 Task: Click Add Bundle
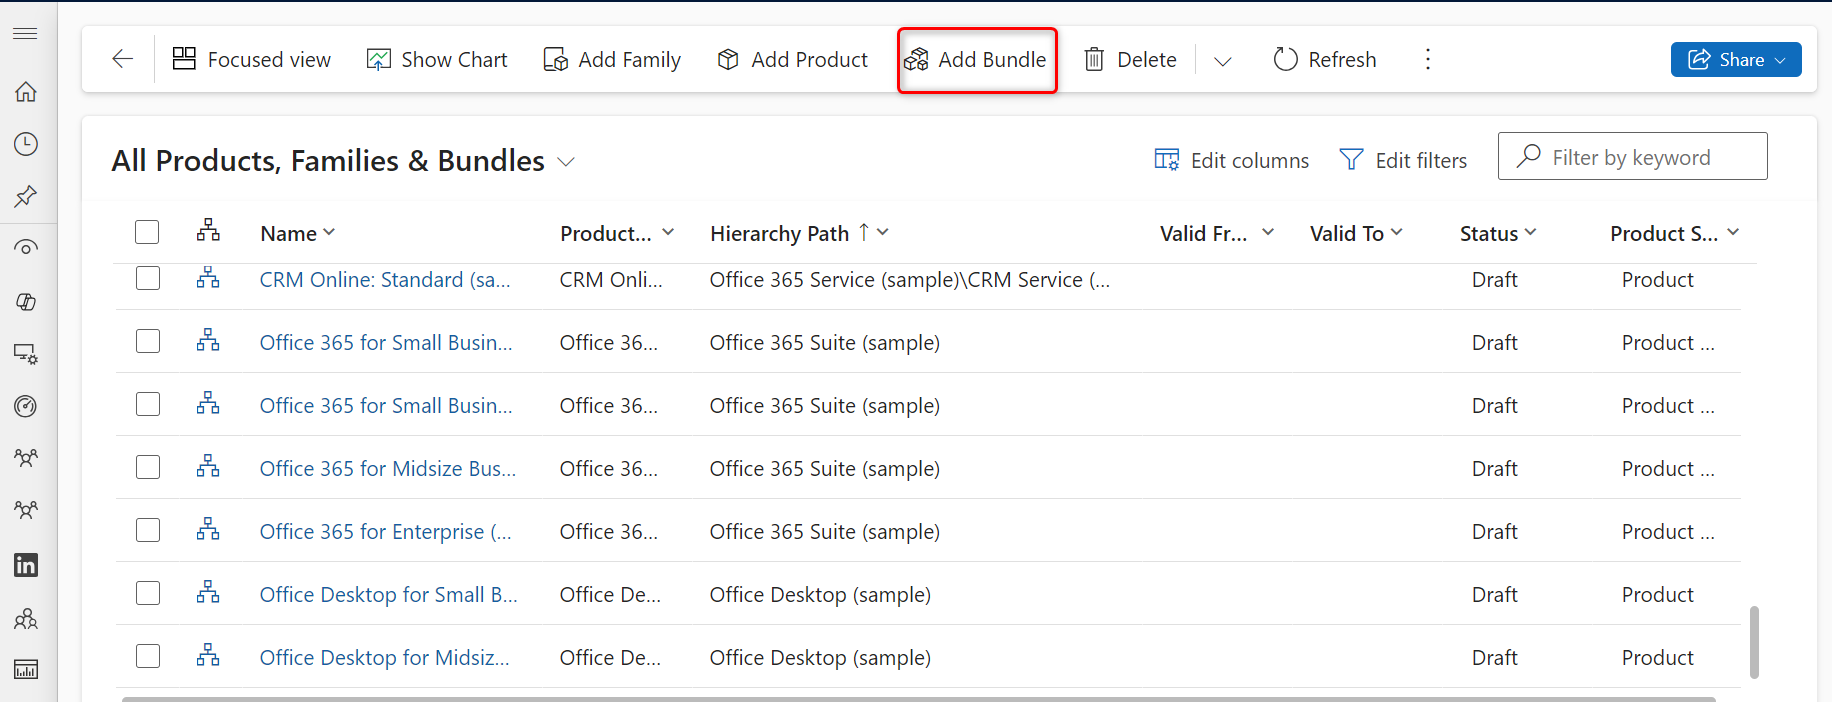pos(976,59)
